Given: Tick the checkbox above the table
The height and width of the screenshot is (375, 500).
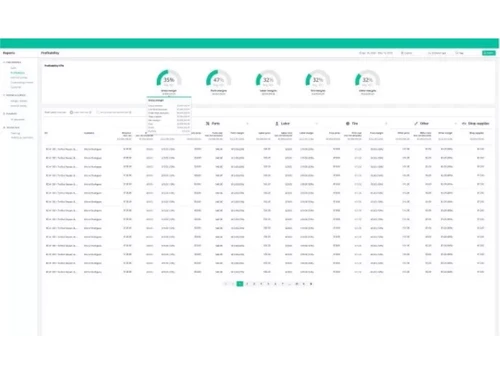Looking at the screenshot, I should point(98,112).
